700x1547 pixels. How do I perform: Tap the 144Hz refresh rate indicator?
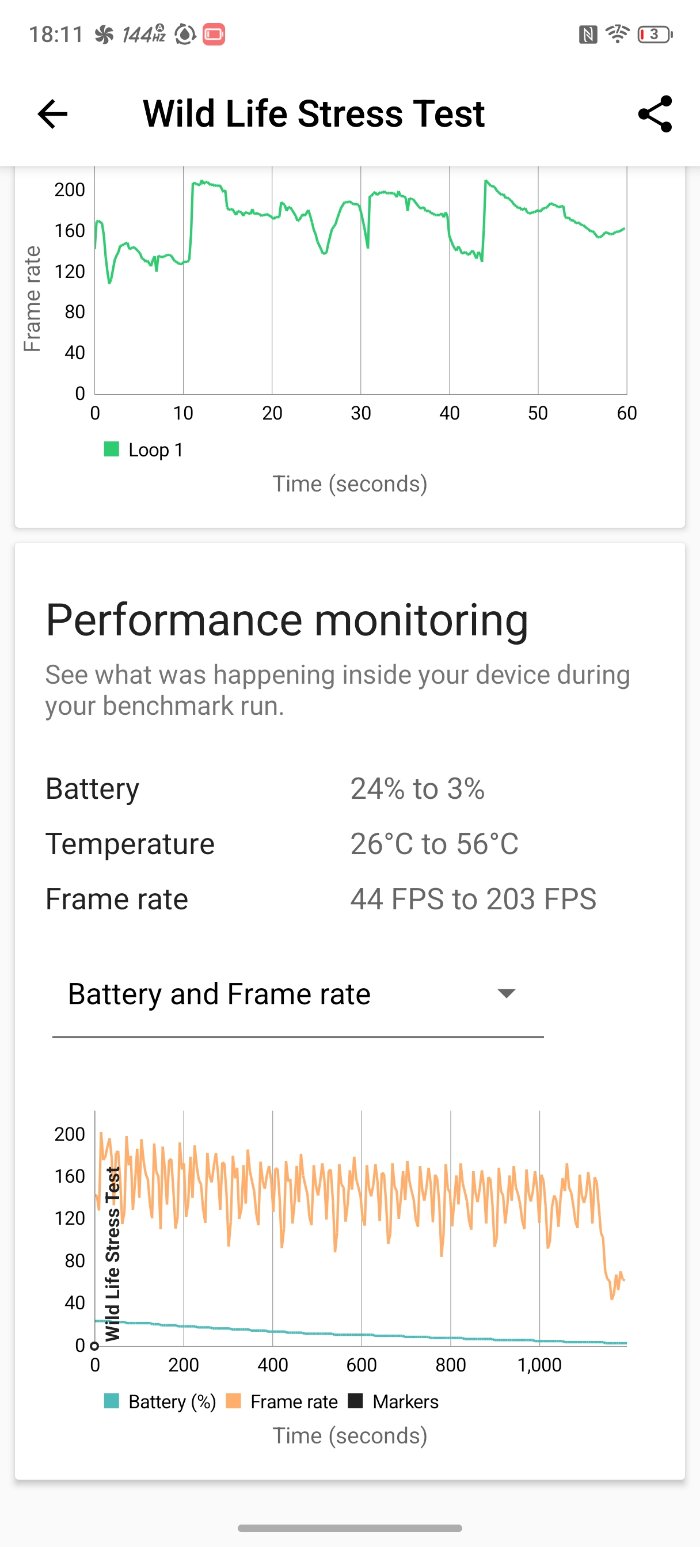point(144,35)
